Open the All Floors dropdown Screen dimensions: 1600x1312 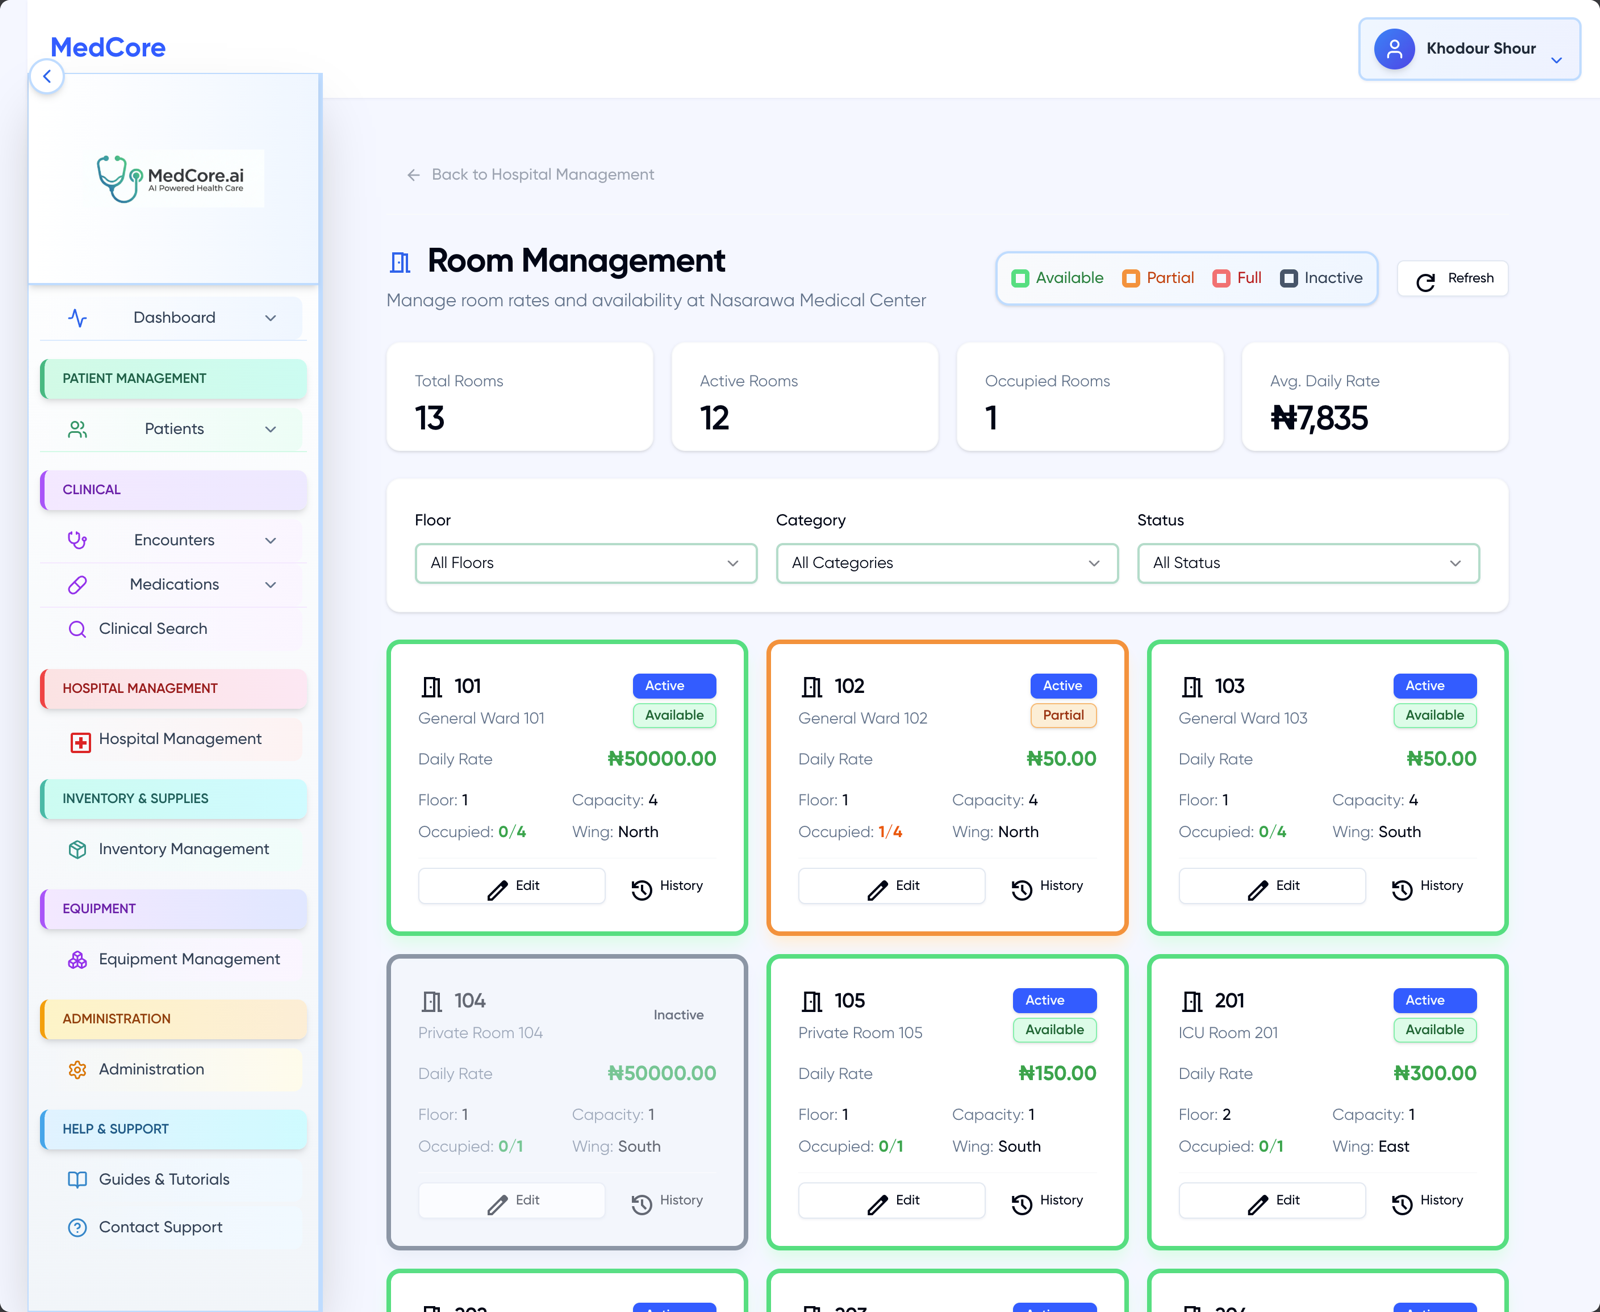point(585,563)
